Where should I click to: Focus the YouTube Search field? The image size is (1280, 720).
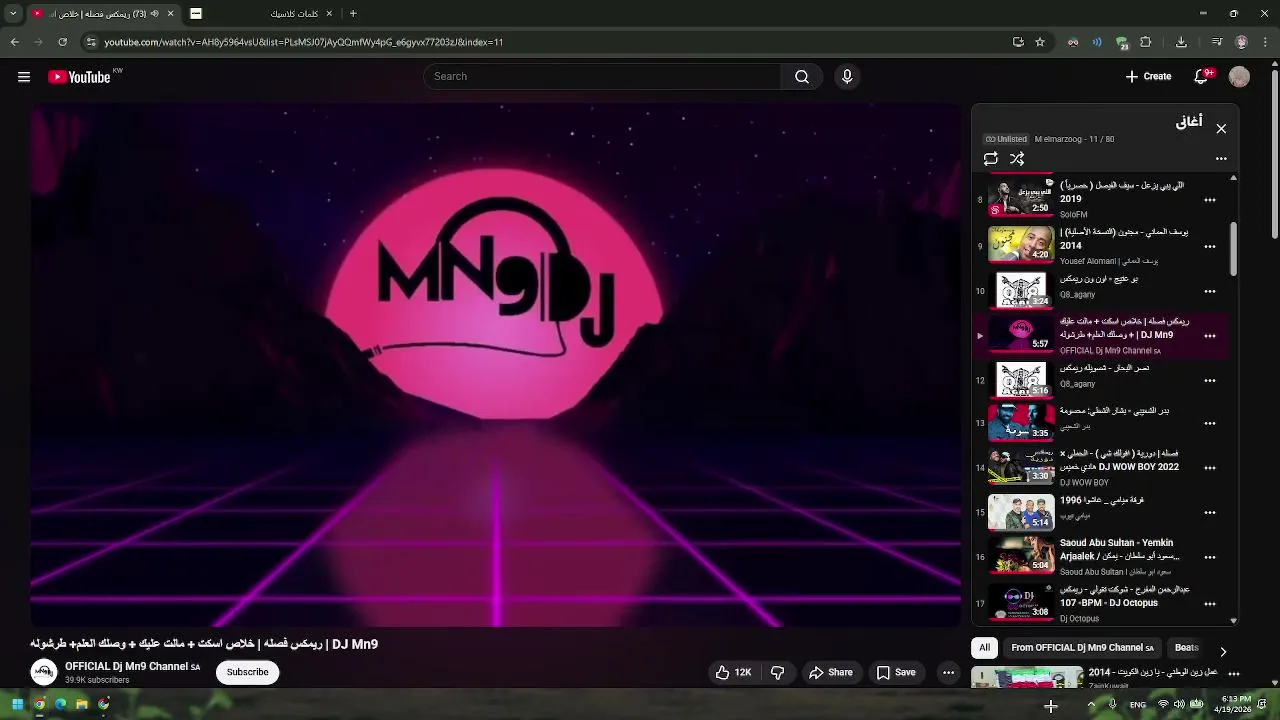603,77
